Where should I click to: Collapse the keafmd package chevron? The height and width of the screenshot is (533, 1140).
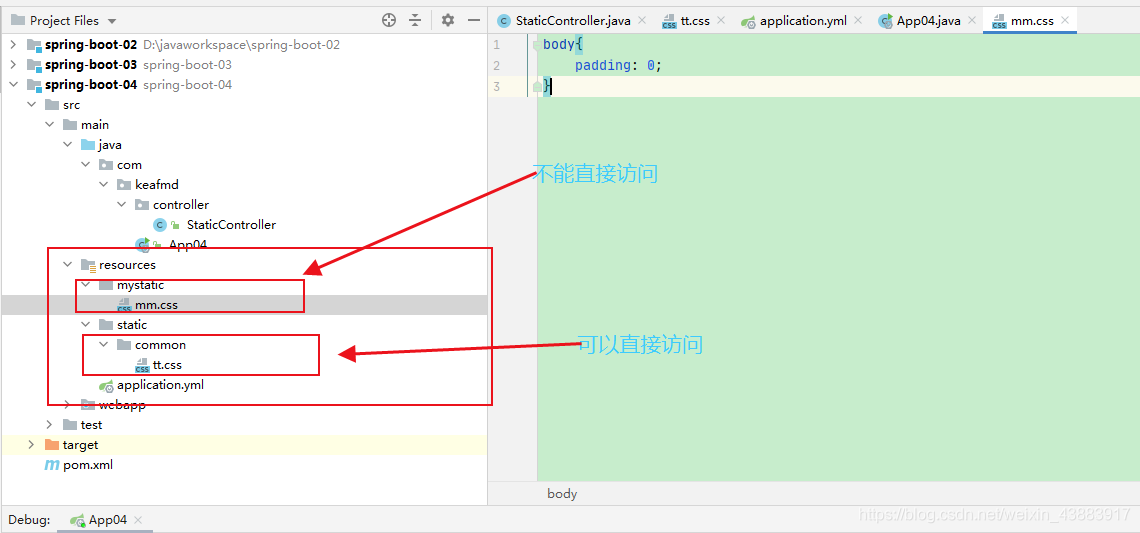click(104, 185)
